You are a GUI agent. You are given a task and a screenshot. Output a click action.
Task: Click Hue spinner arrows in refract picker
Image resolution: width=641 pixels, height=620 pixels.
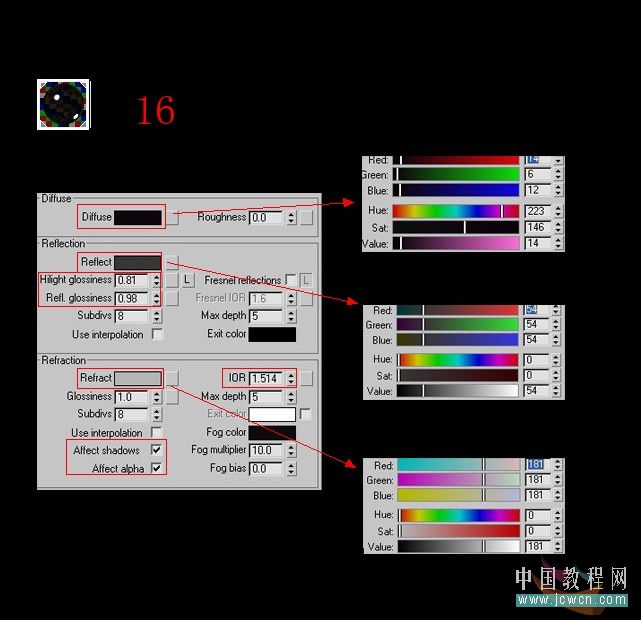pos(557,515)
